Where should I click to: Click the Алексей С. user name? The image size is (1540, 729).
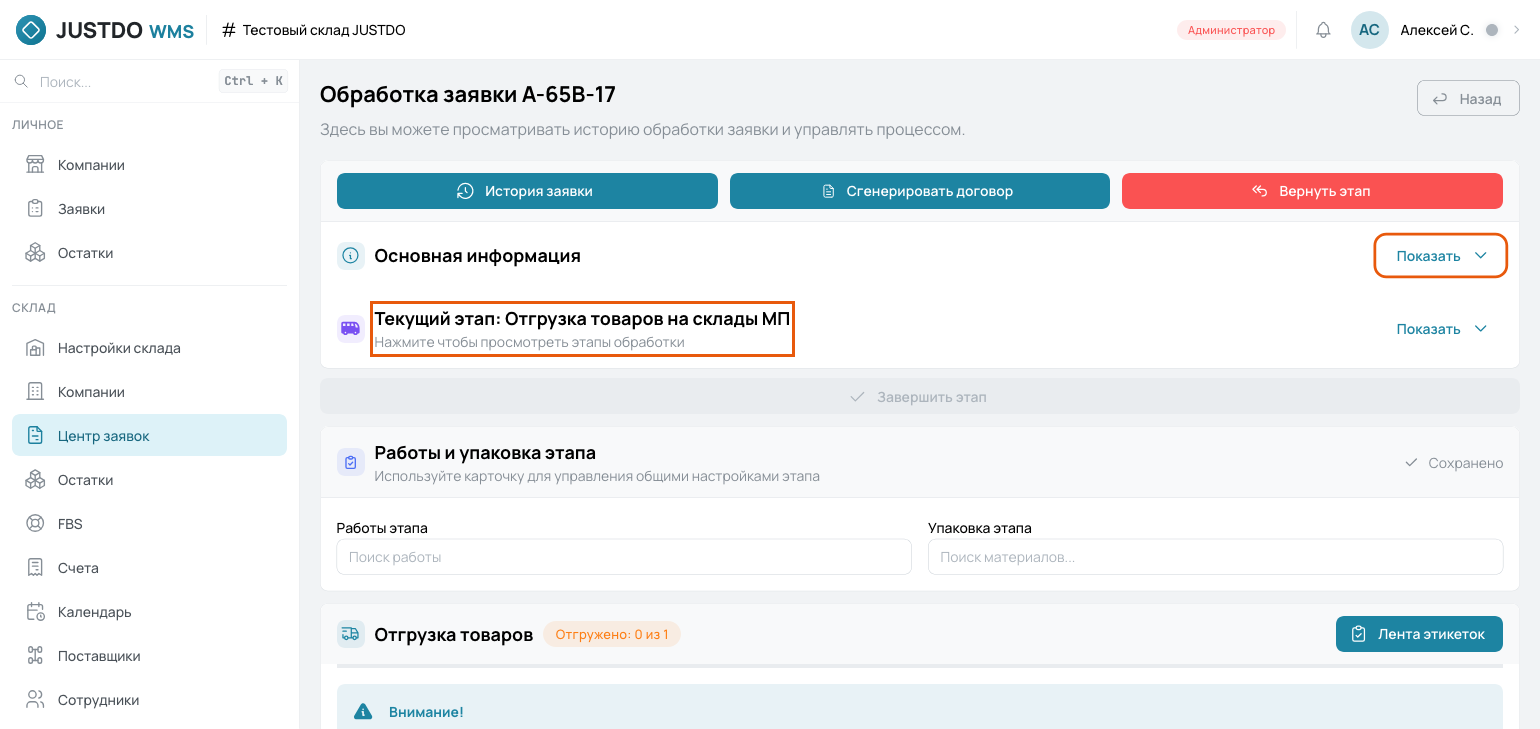pos(1437,30)
